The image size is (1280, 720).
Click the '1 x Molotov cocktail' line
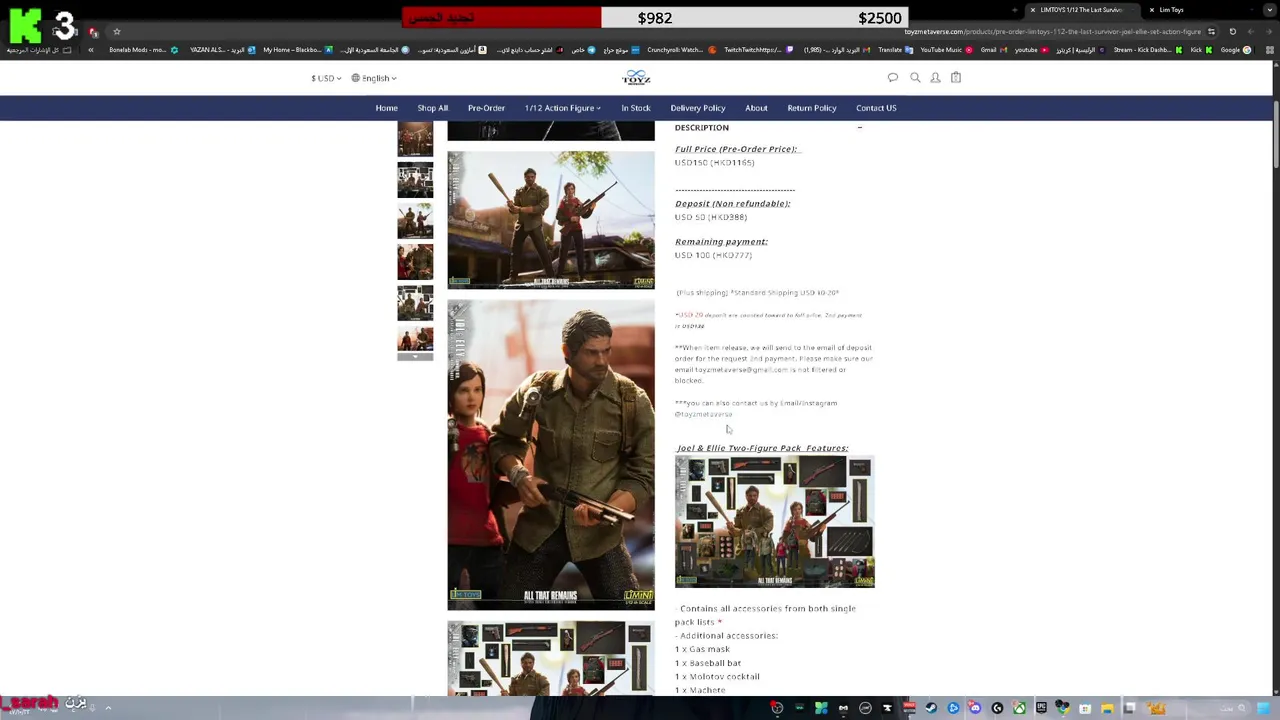[717, 677]
